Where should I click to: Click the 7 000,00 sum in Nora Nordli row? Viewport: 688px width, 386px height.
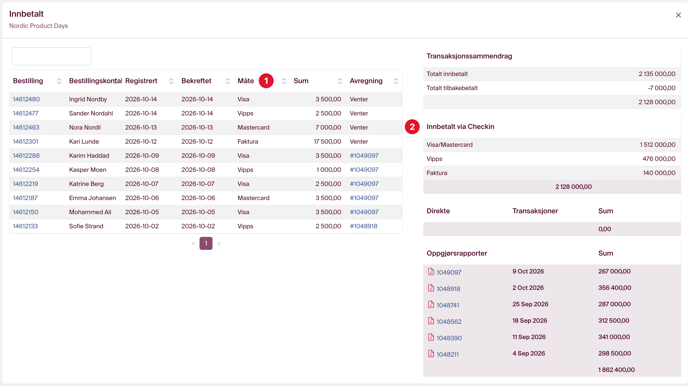328,127
